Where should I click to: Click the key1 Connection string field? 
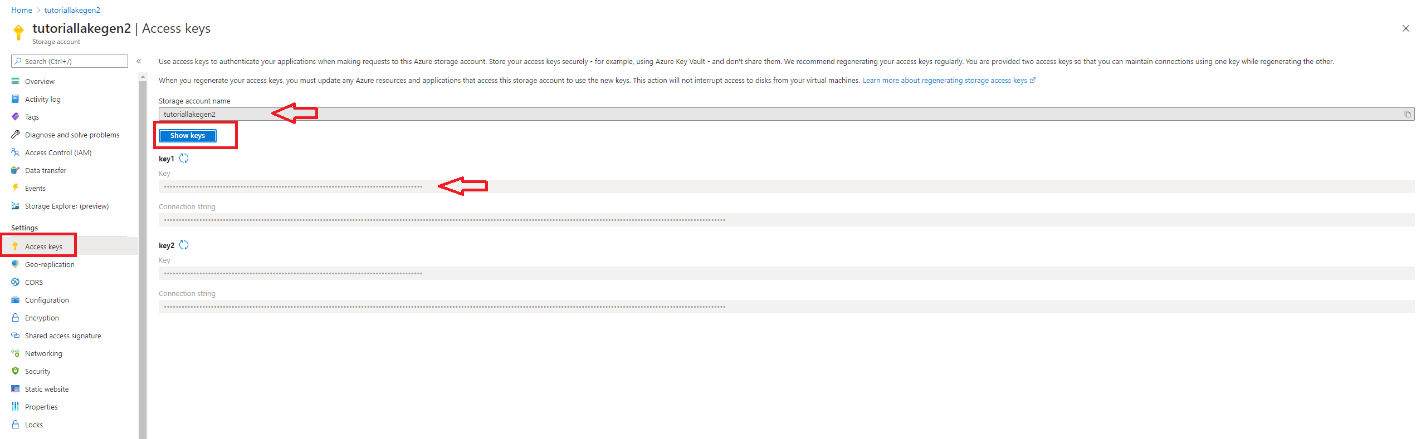pos(786,220)
